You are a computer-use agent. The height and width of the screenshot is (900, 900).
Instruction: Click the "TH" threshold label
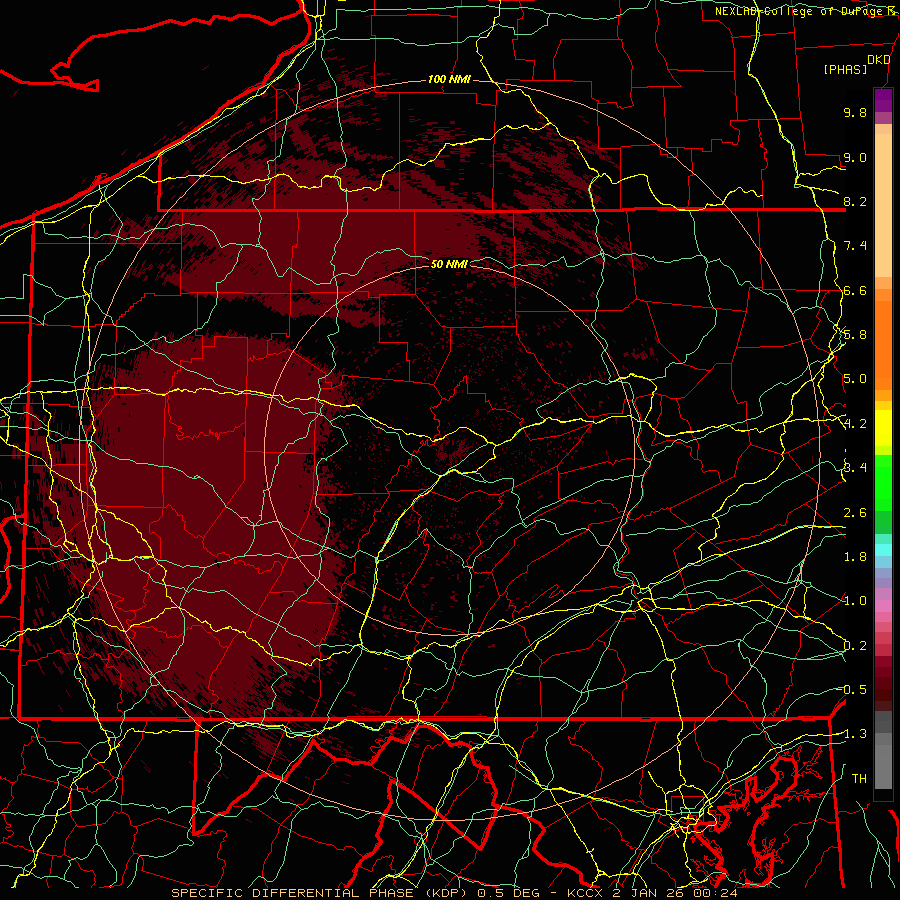click(x=859, y=779)
